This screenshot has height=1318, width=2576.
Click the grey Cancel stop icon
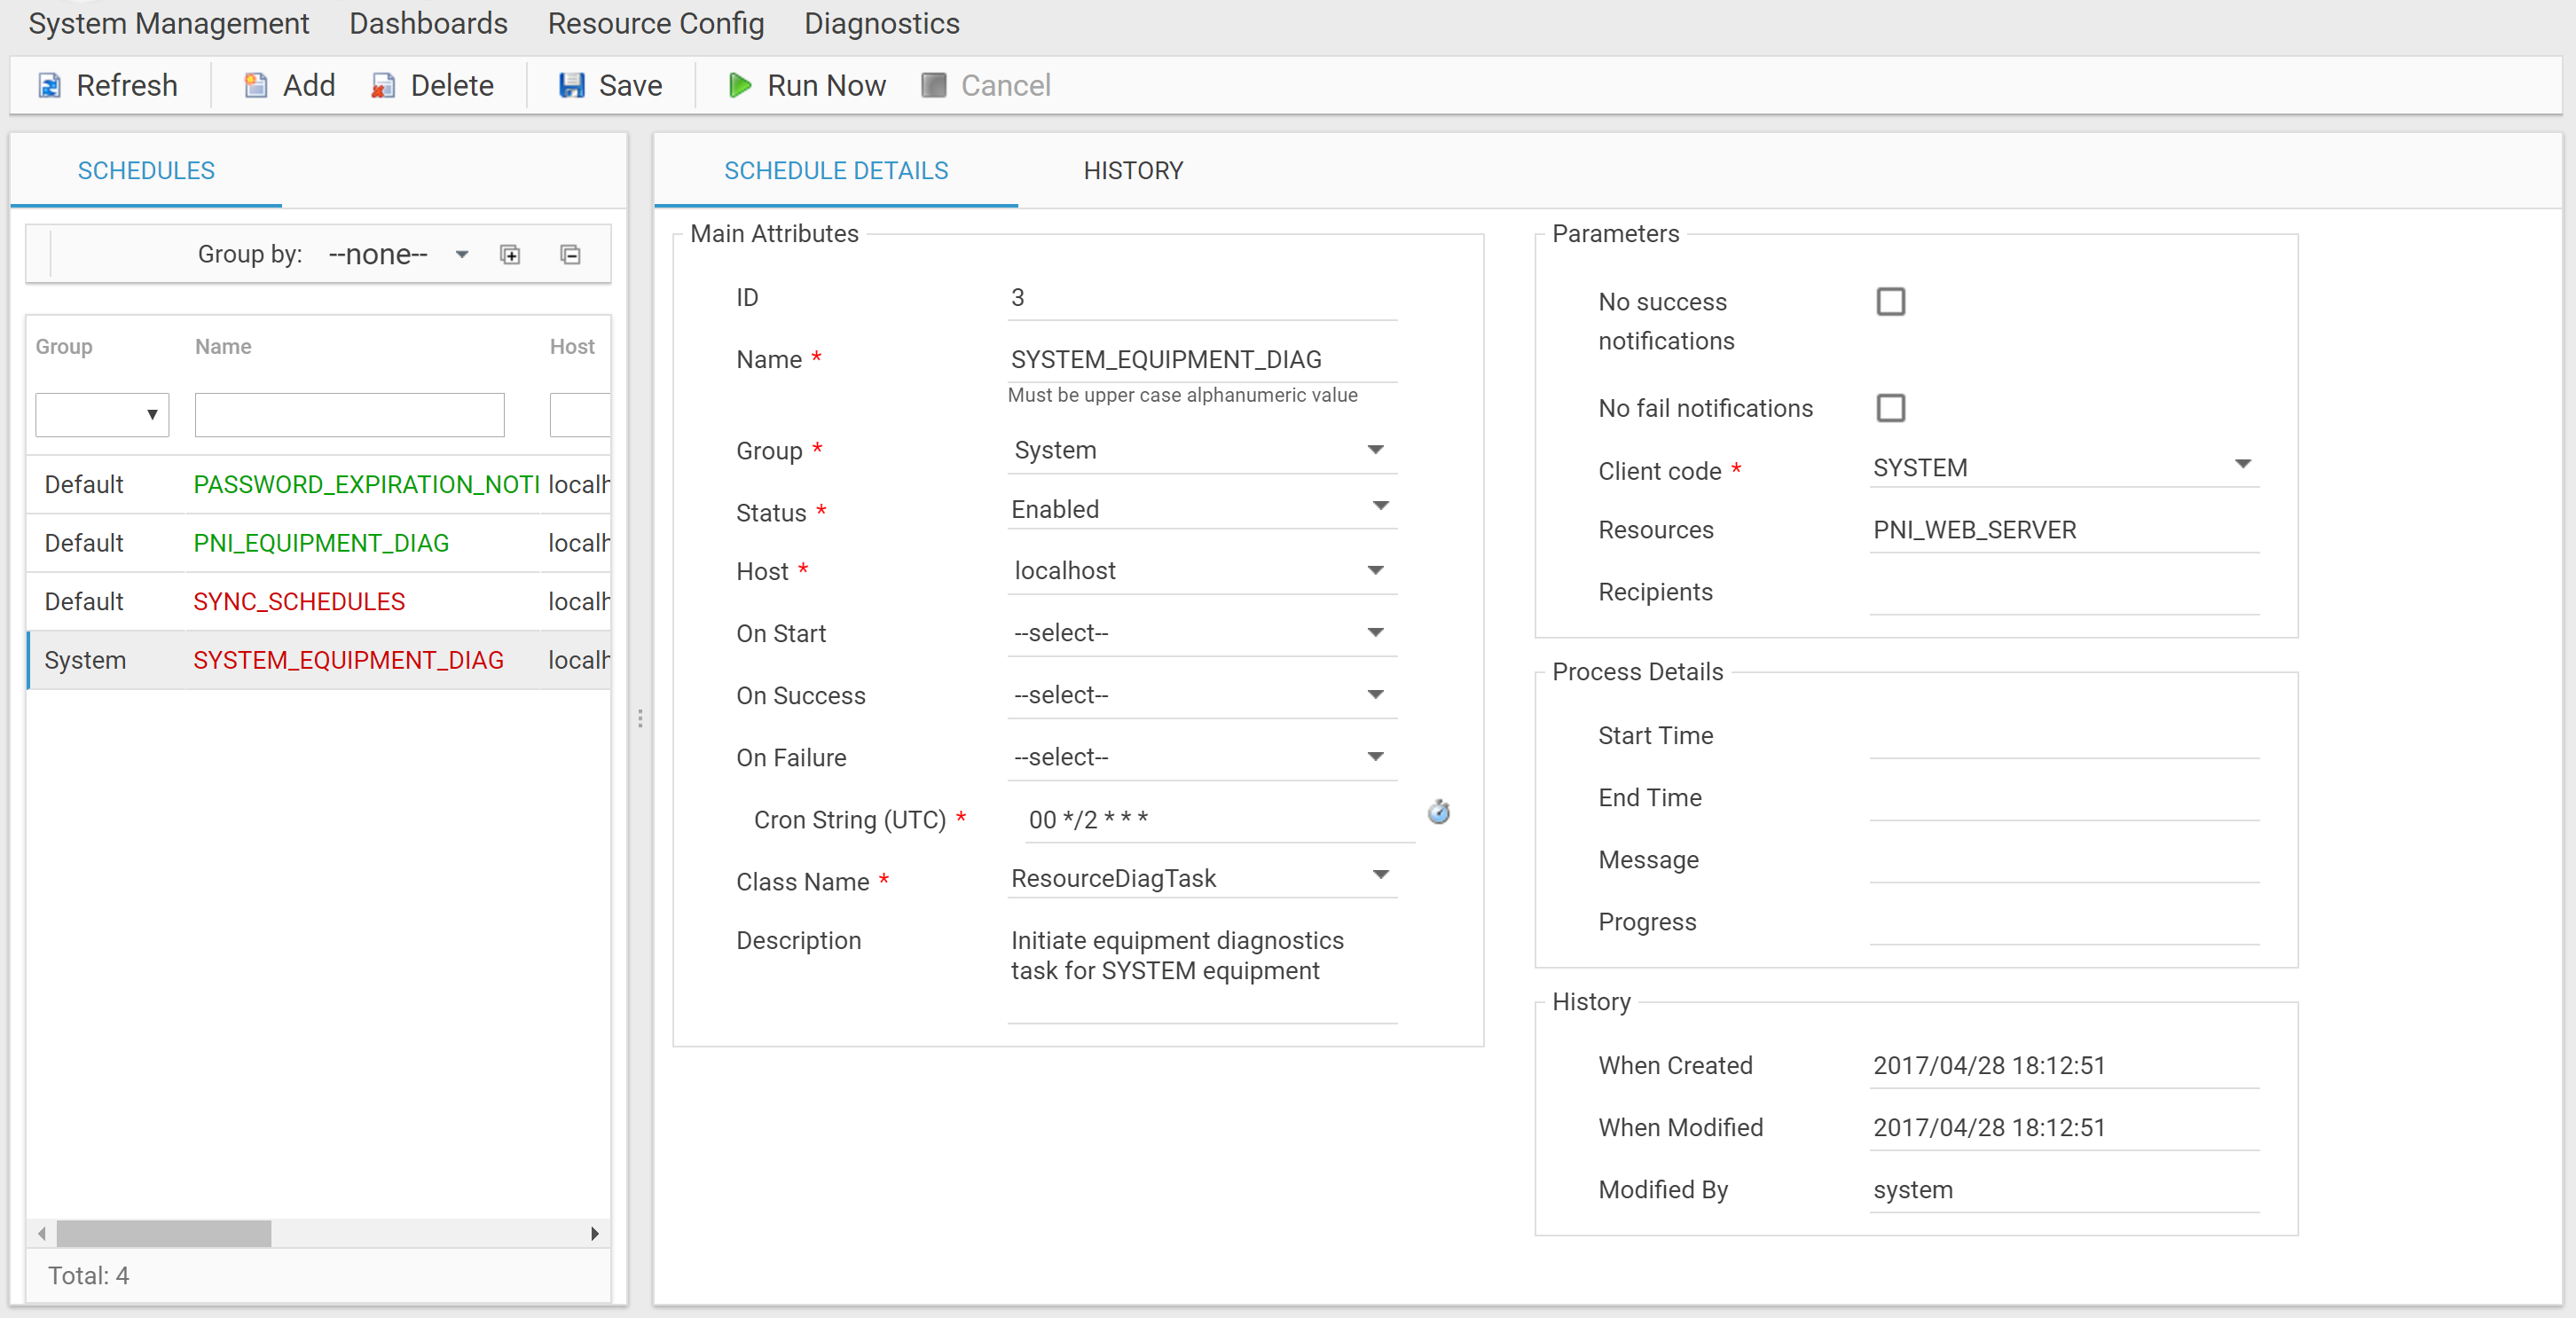tap(934, 86)
